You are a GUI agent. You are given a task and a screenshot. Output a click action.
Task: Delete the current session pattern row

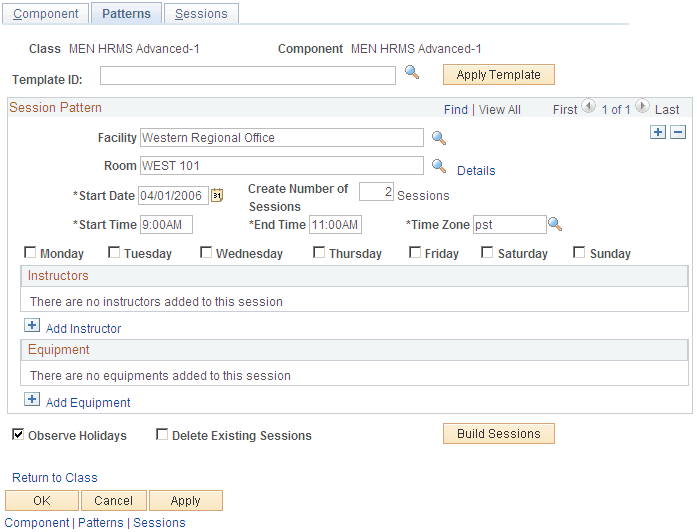[678, 132]
